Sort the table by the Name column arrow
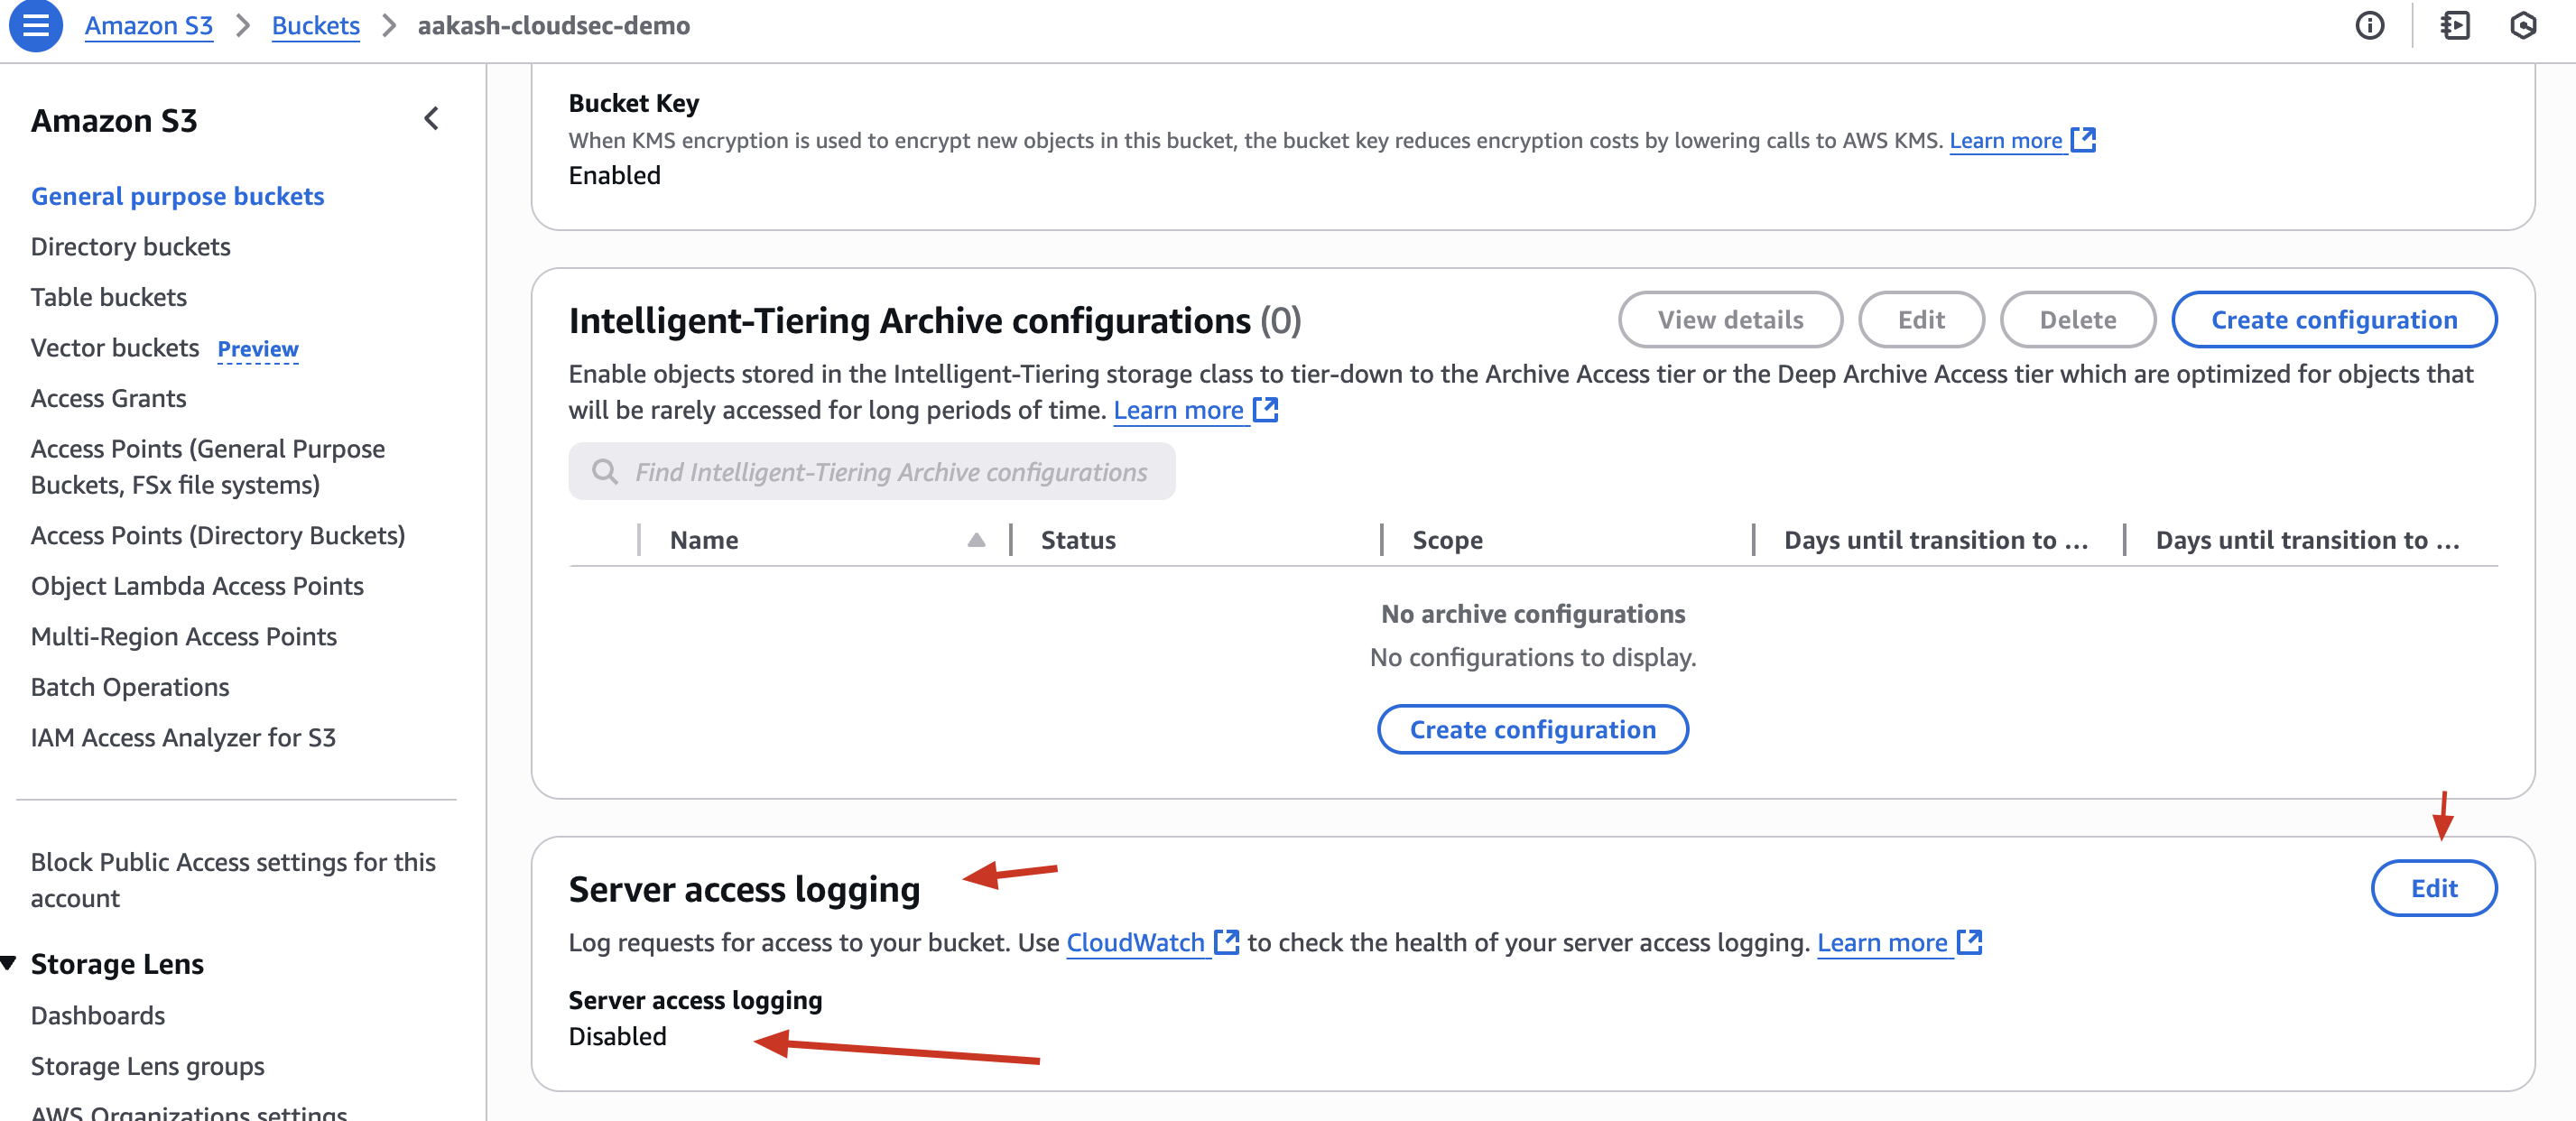The height and width of the screenshot is (1121, 2576). tap(976, 540)
